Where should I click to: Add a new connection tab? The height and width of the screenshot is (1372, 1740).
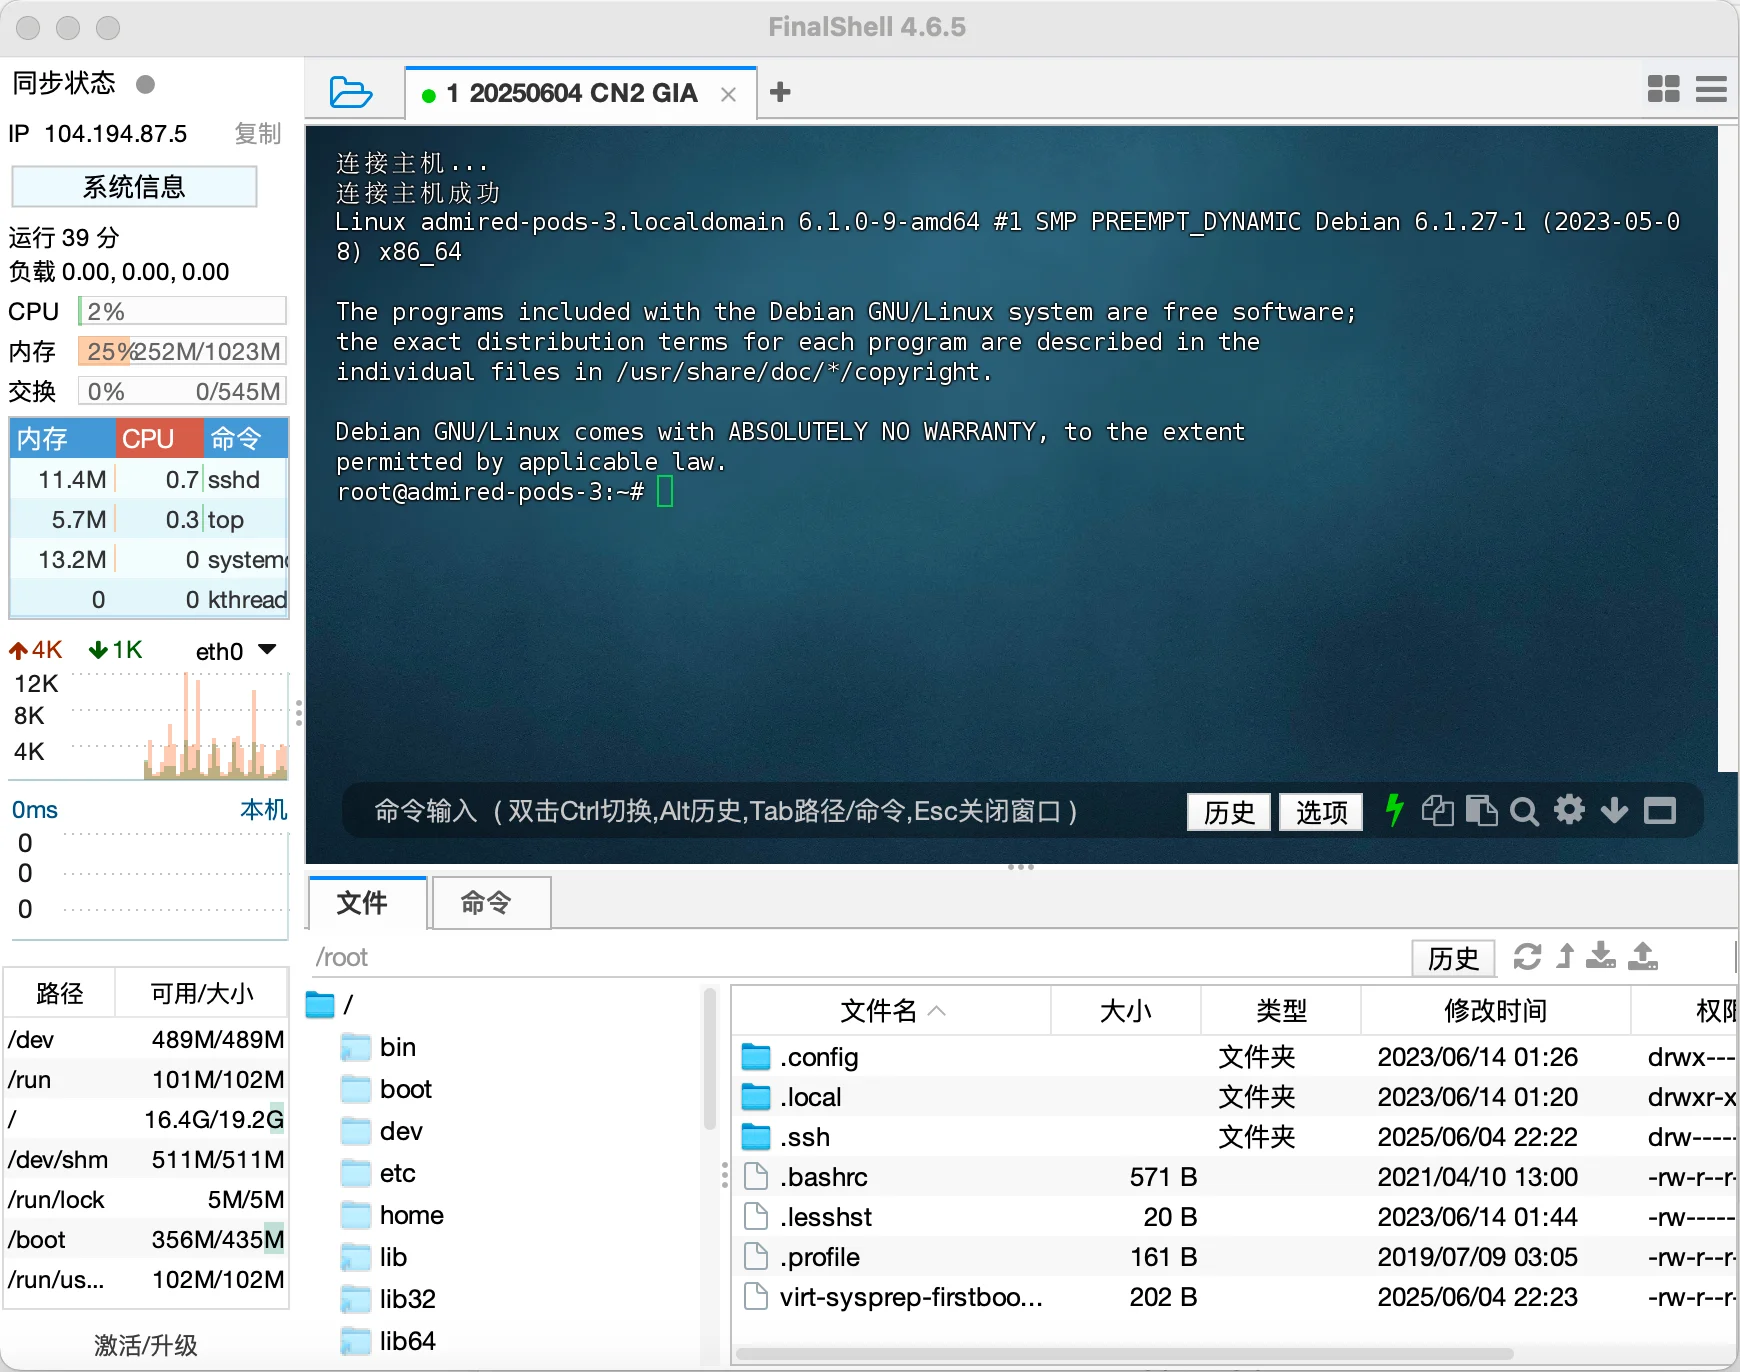pos(780,92)
